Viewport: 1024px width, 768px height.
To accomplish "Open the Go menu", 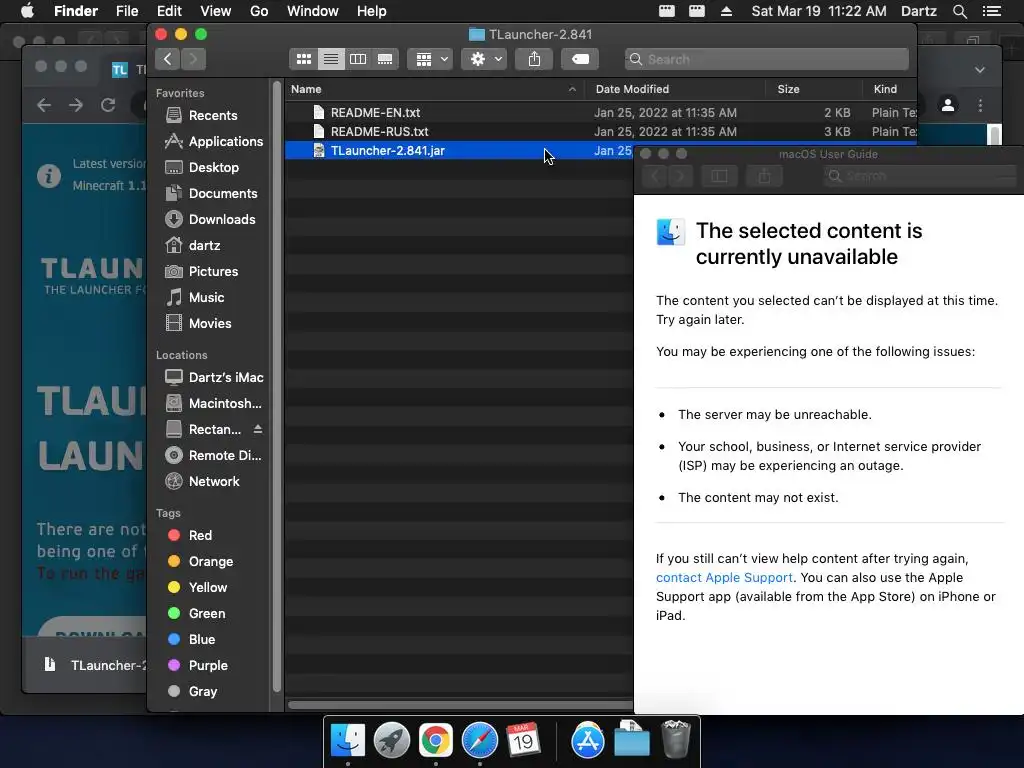I will pos(259,11).
